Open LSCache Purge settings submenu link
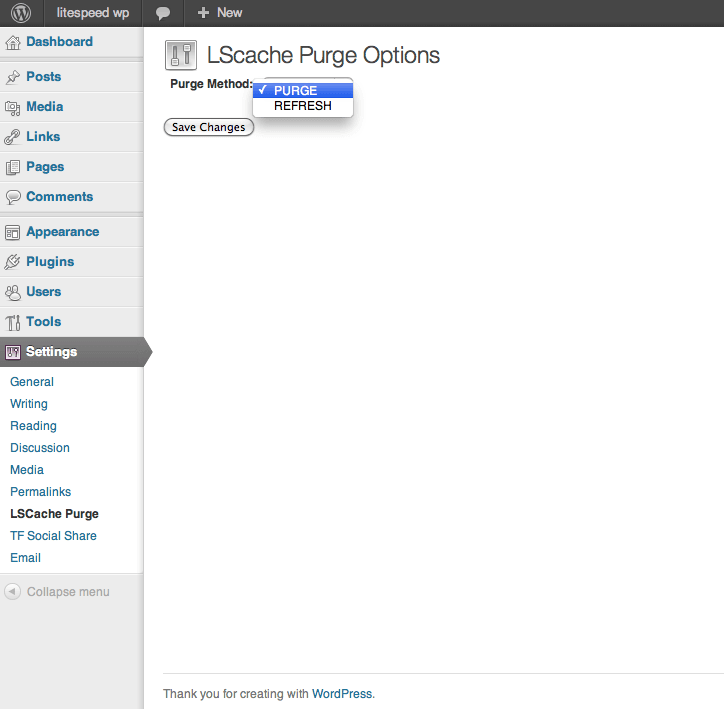Screen dimensions: 724x709 coord(54,514)
